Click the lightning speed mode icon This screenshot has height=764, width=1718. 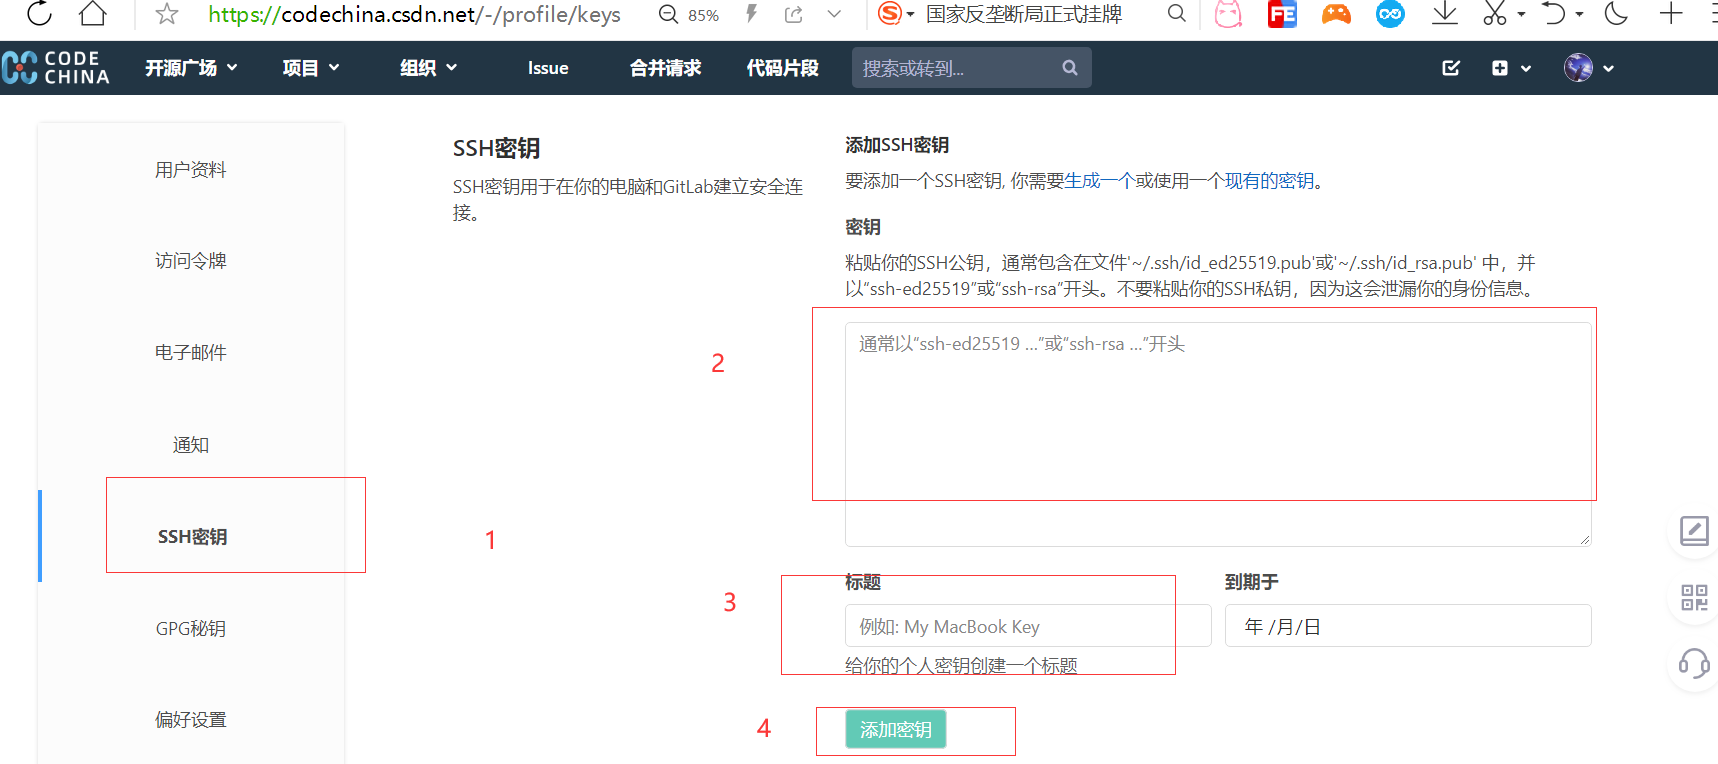coord(751,14)
